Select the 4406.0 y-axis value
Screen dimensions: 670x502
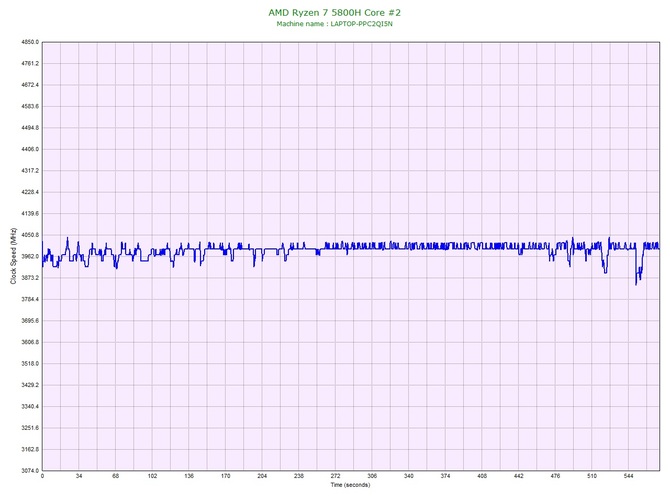point(30,150)
